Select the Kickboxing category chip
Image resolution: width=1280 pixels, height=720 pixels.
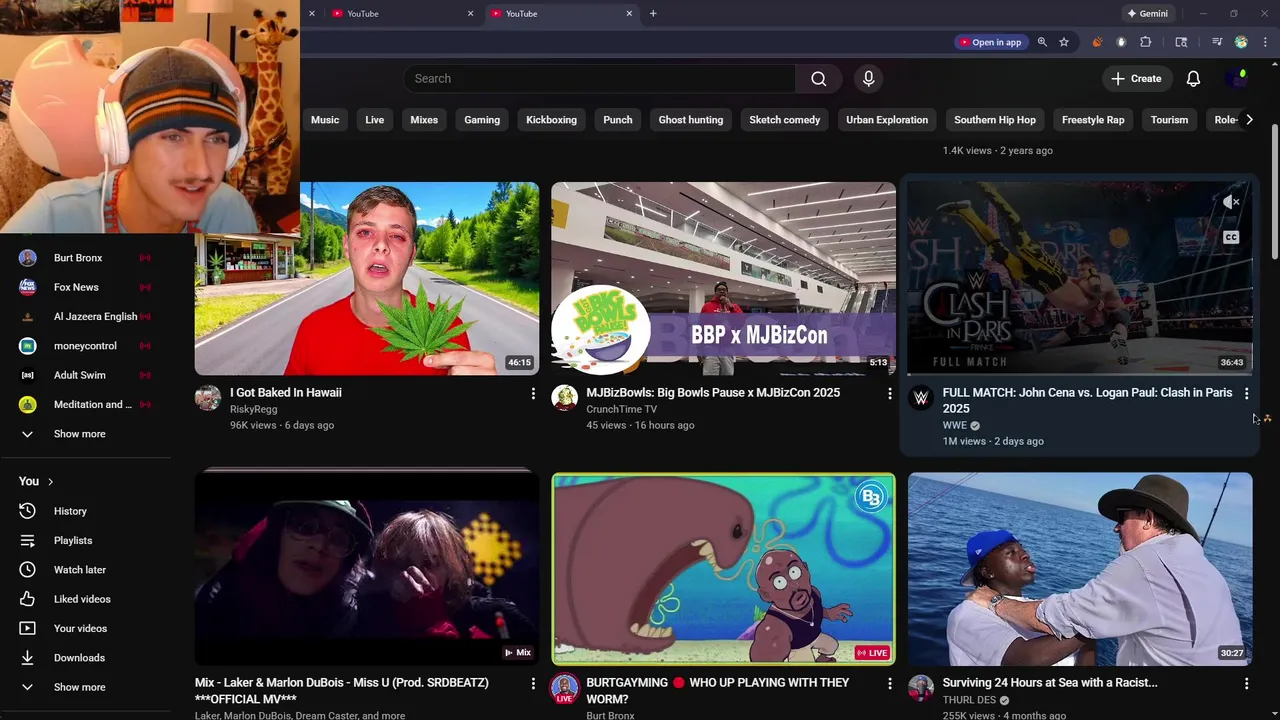point(551,120)
